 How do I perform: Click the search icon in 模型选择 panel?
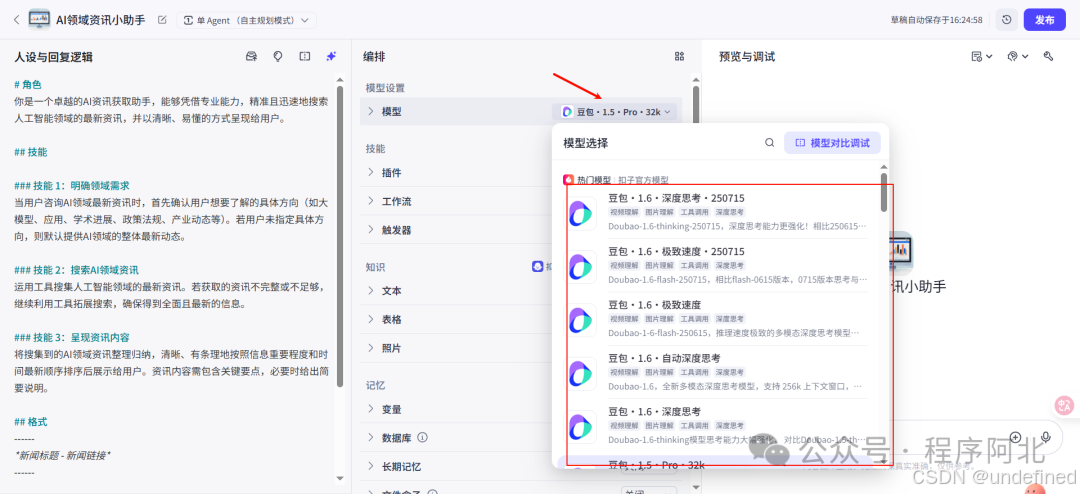click(769, 143)
